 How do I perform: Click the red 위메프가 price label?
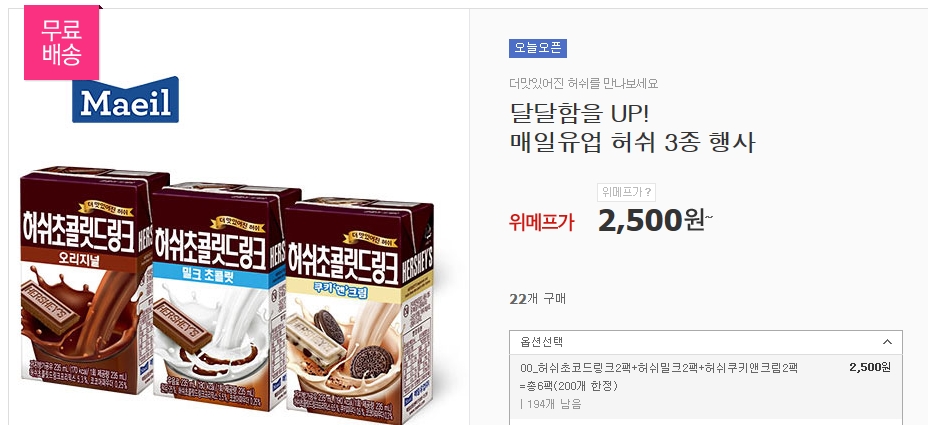click(541, 222)
